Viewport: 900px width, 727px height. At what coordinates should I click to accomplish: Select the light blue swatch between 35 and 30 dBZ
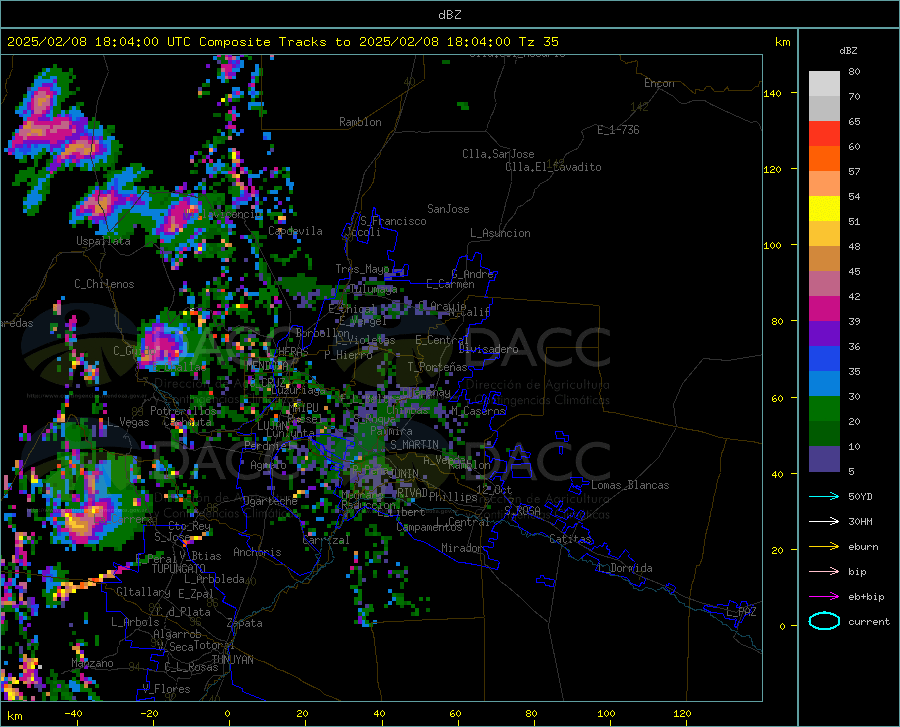click(824, 384)
